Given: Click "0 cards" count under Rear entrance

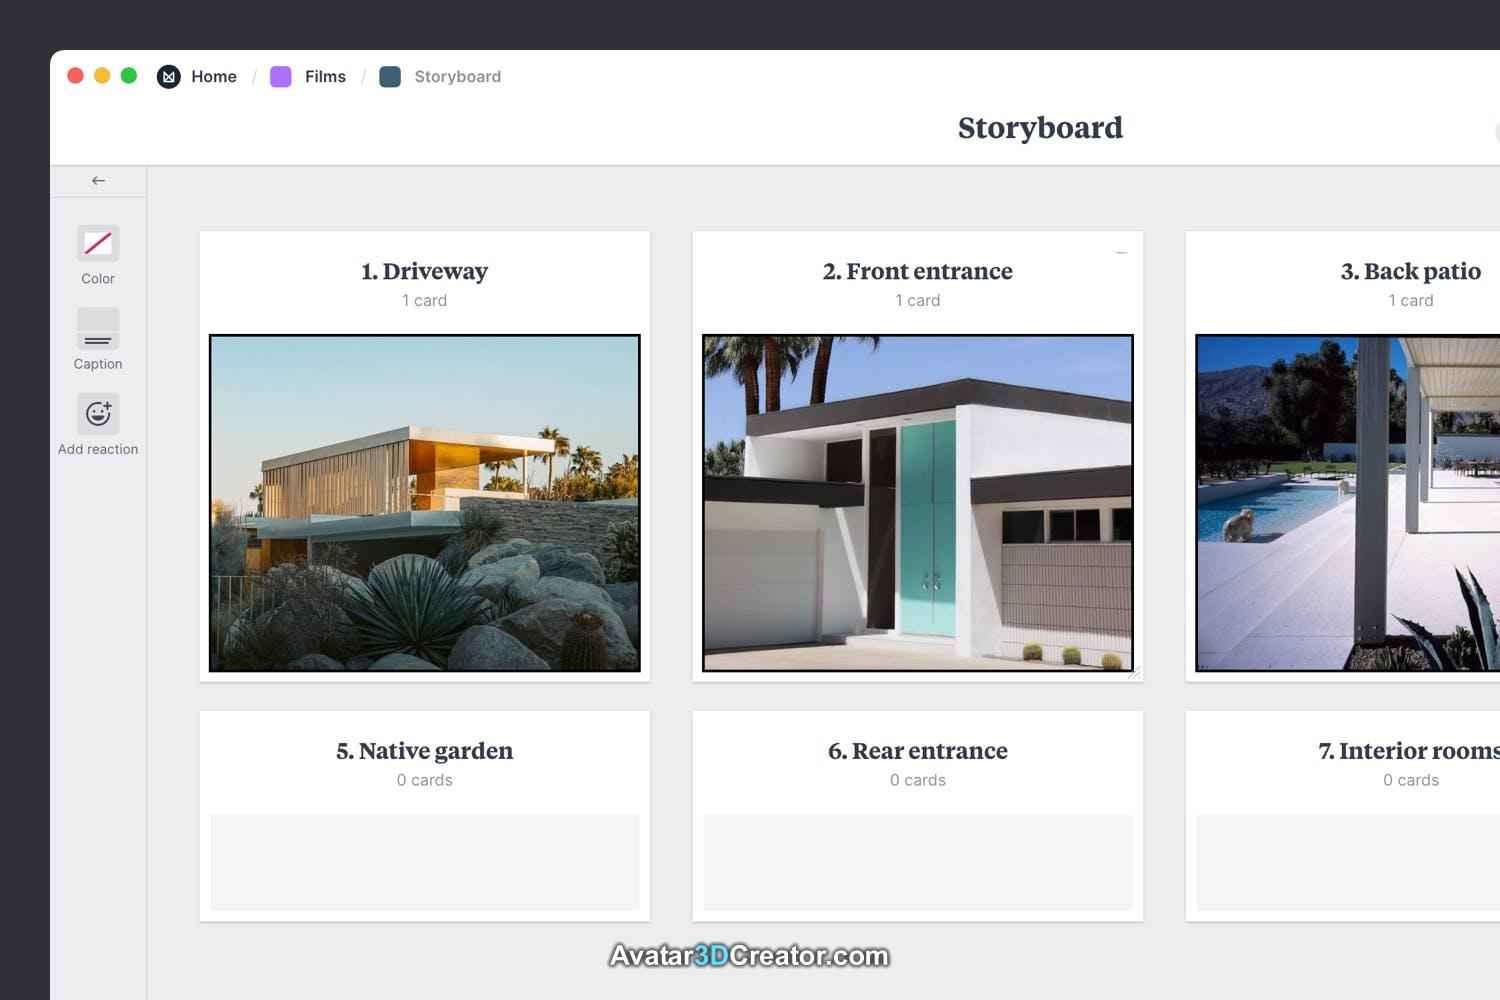Looking at the screenshot, I should [x=918, y=780].
